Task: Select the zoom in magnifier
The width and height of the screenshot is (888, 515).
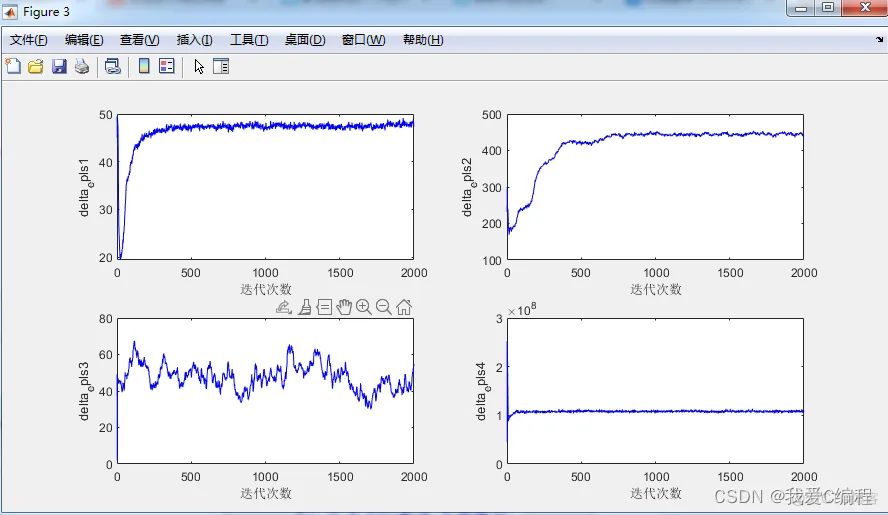Action: coord(364,307)
